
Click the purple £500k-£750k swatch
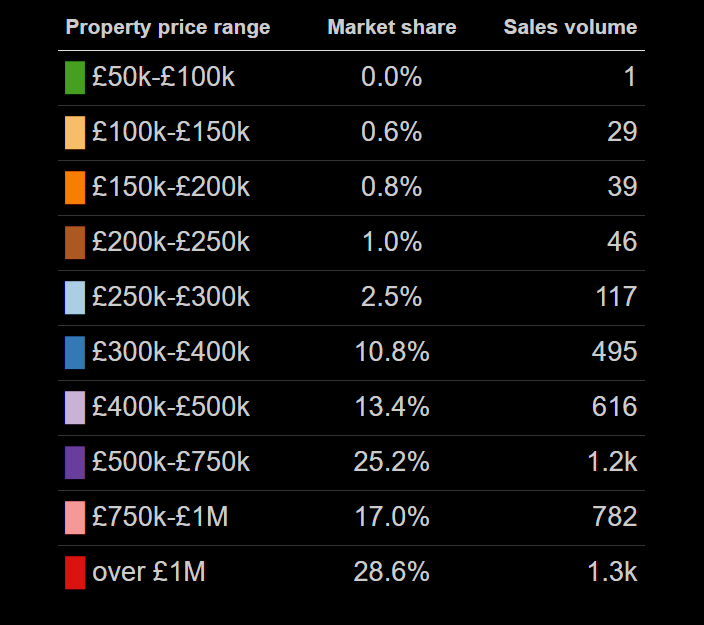tap(75, 463)
